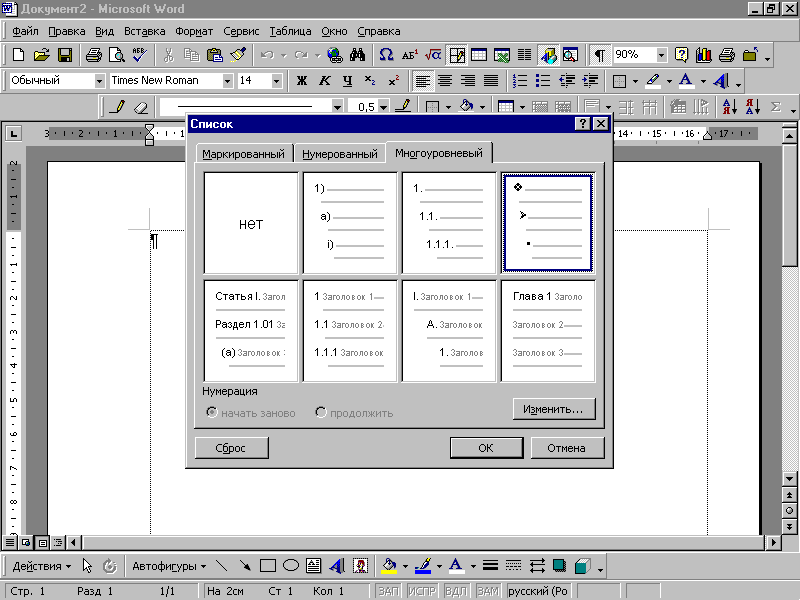Toggle subscript formatting
800x600 pixels.
click(x=370, y=81)
